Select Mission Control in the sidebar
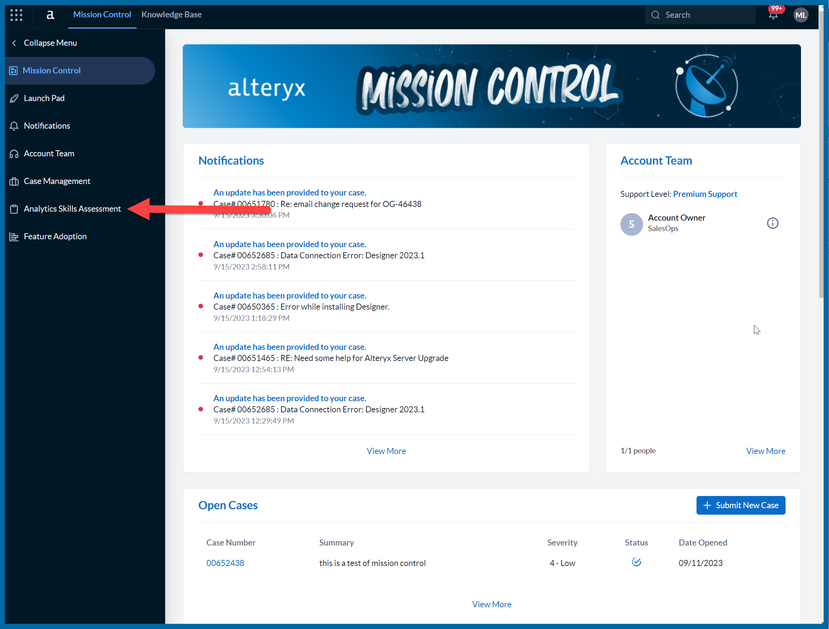829x629 pixels. [79, 70]
